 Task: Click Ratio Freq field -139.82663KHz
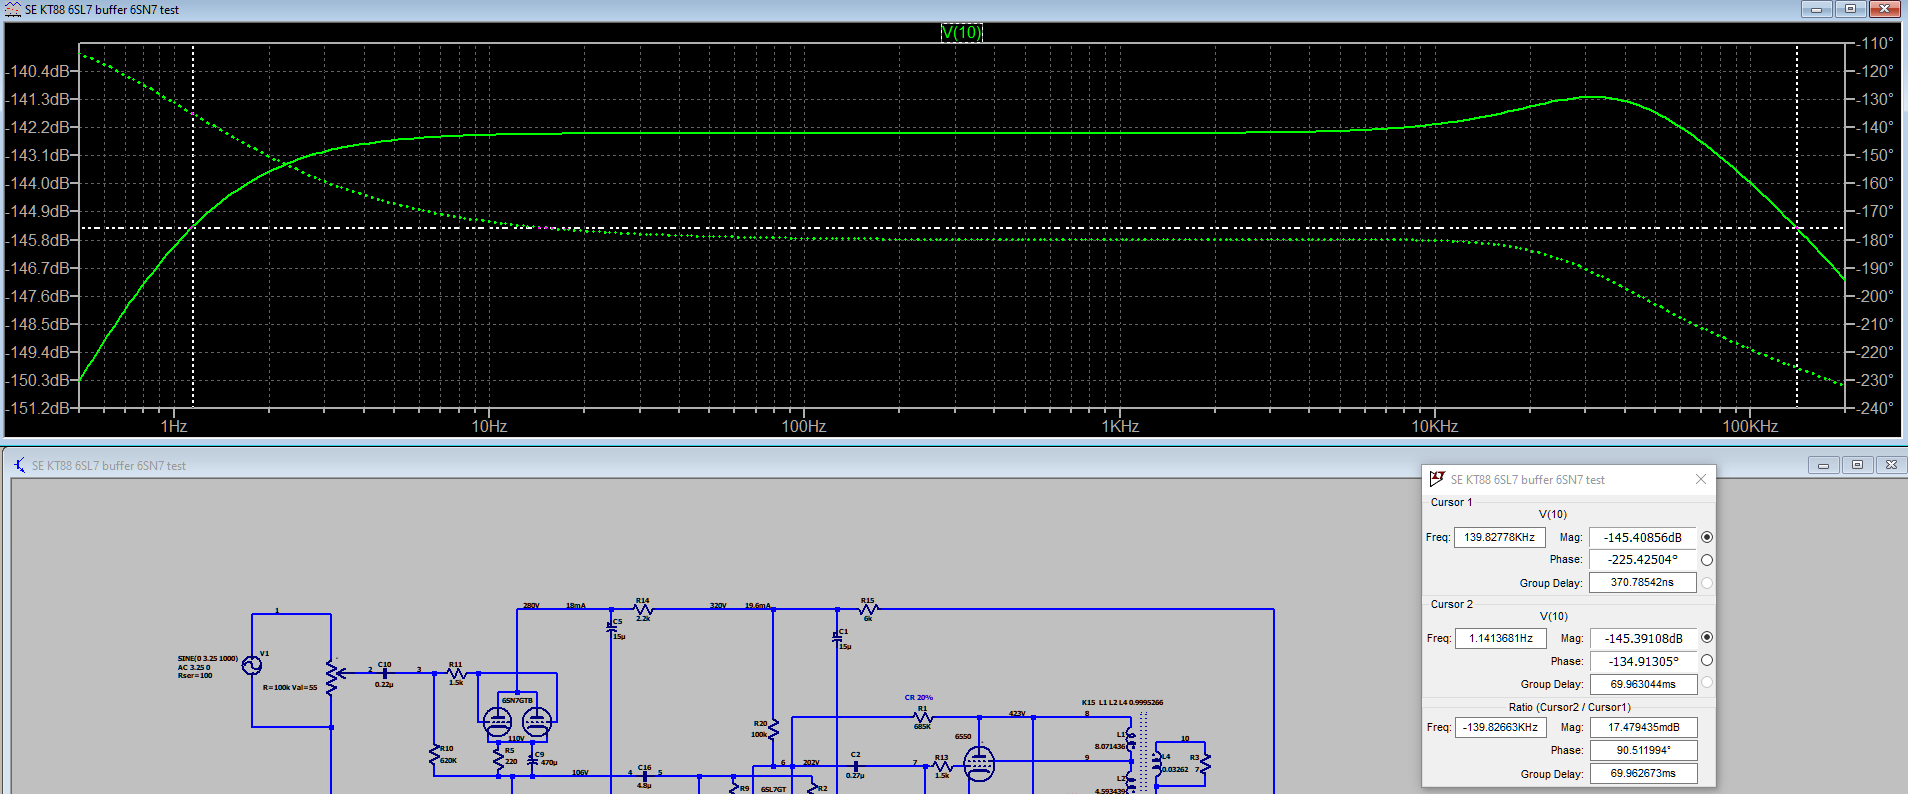[x=1500, y=727]
